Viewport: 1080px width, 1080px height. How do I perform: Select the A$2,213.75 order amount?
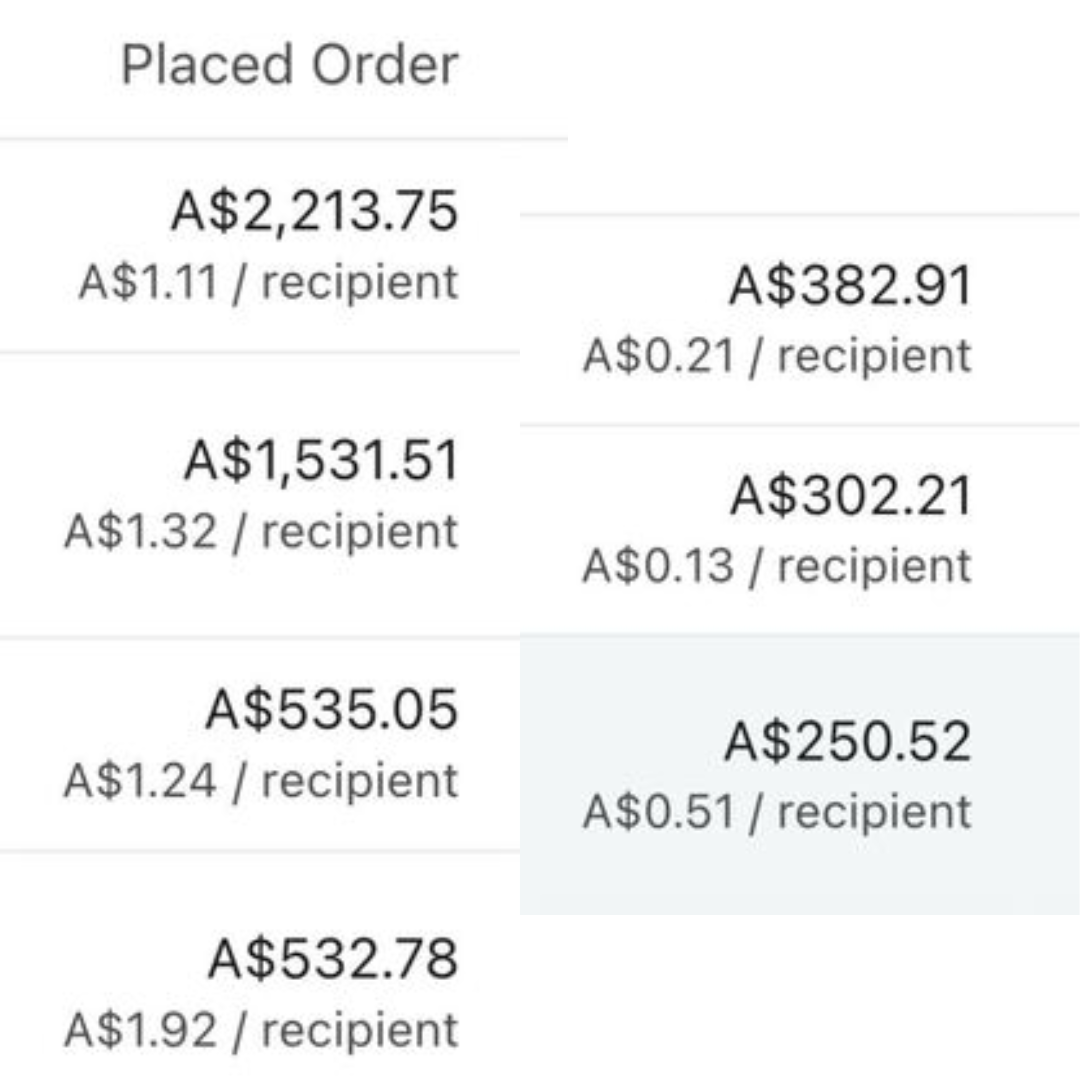pos(314,212)
